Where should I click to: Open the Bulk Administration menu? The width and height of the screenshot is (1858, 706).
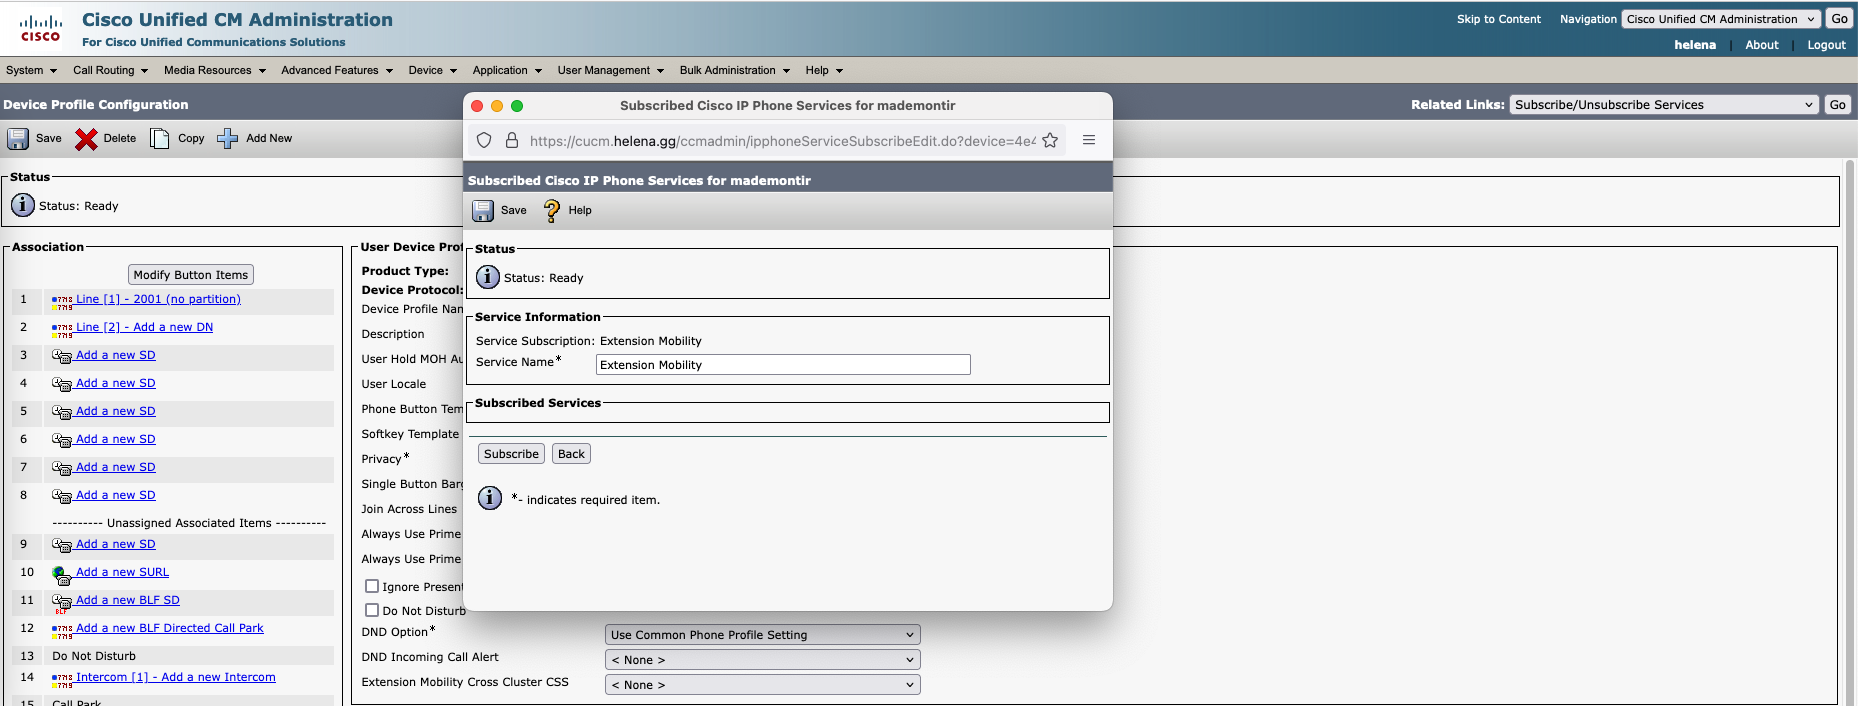[734, 71]
